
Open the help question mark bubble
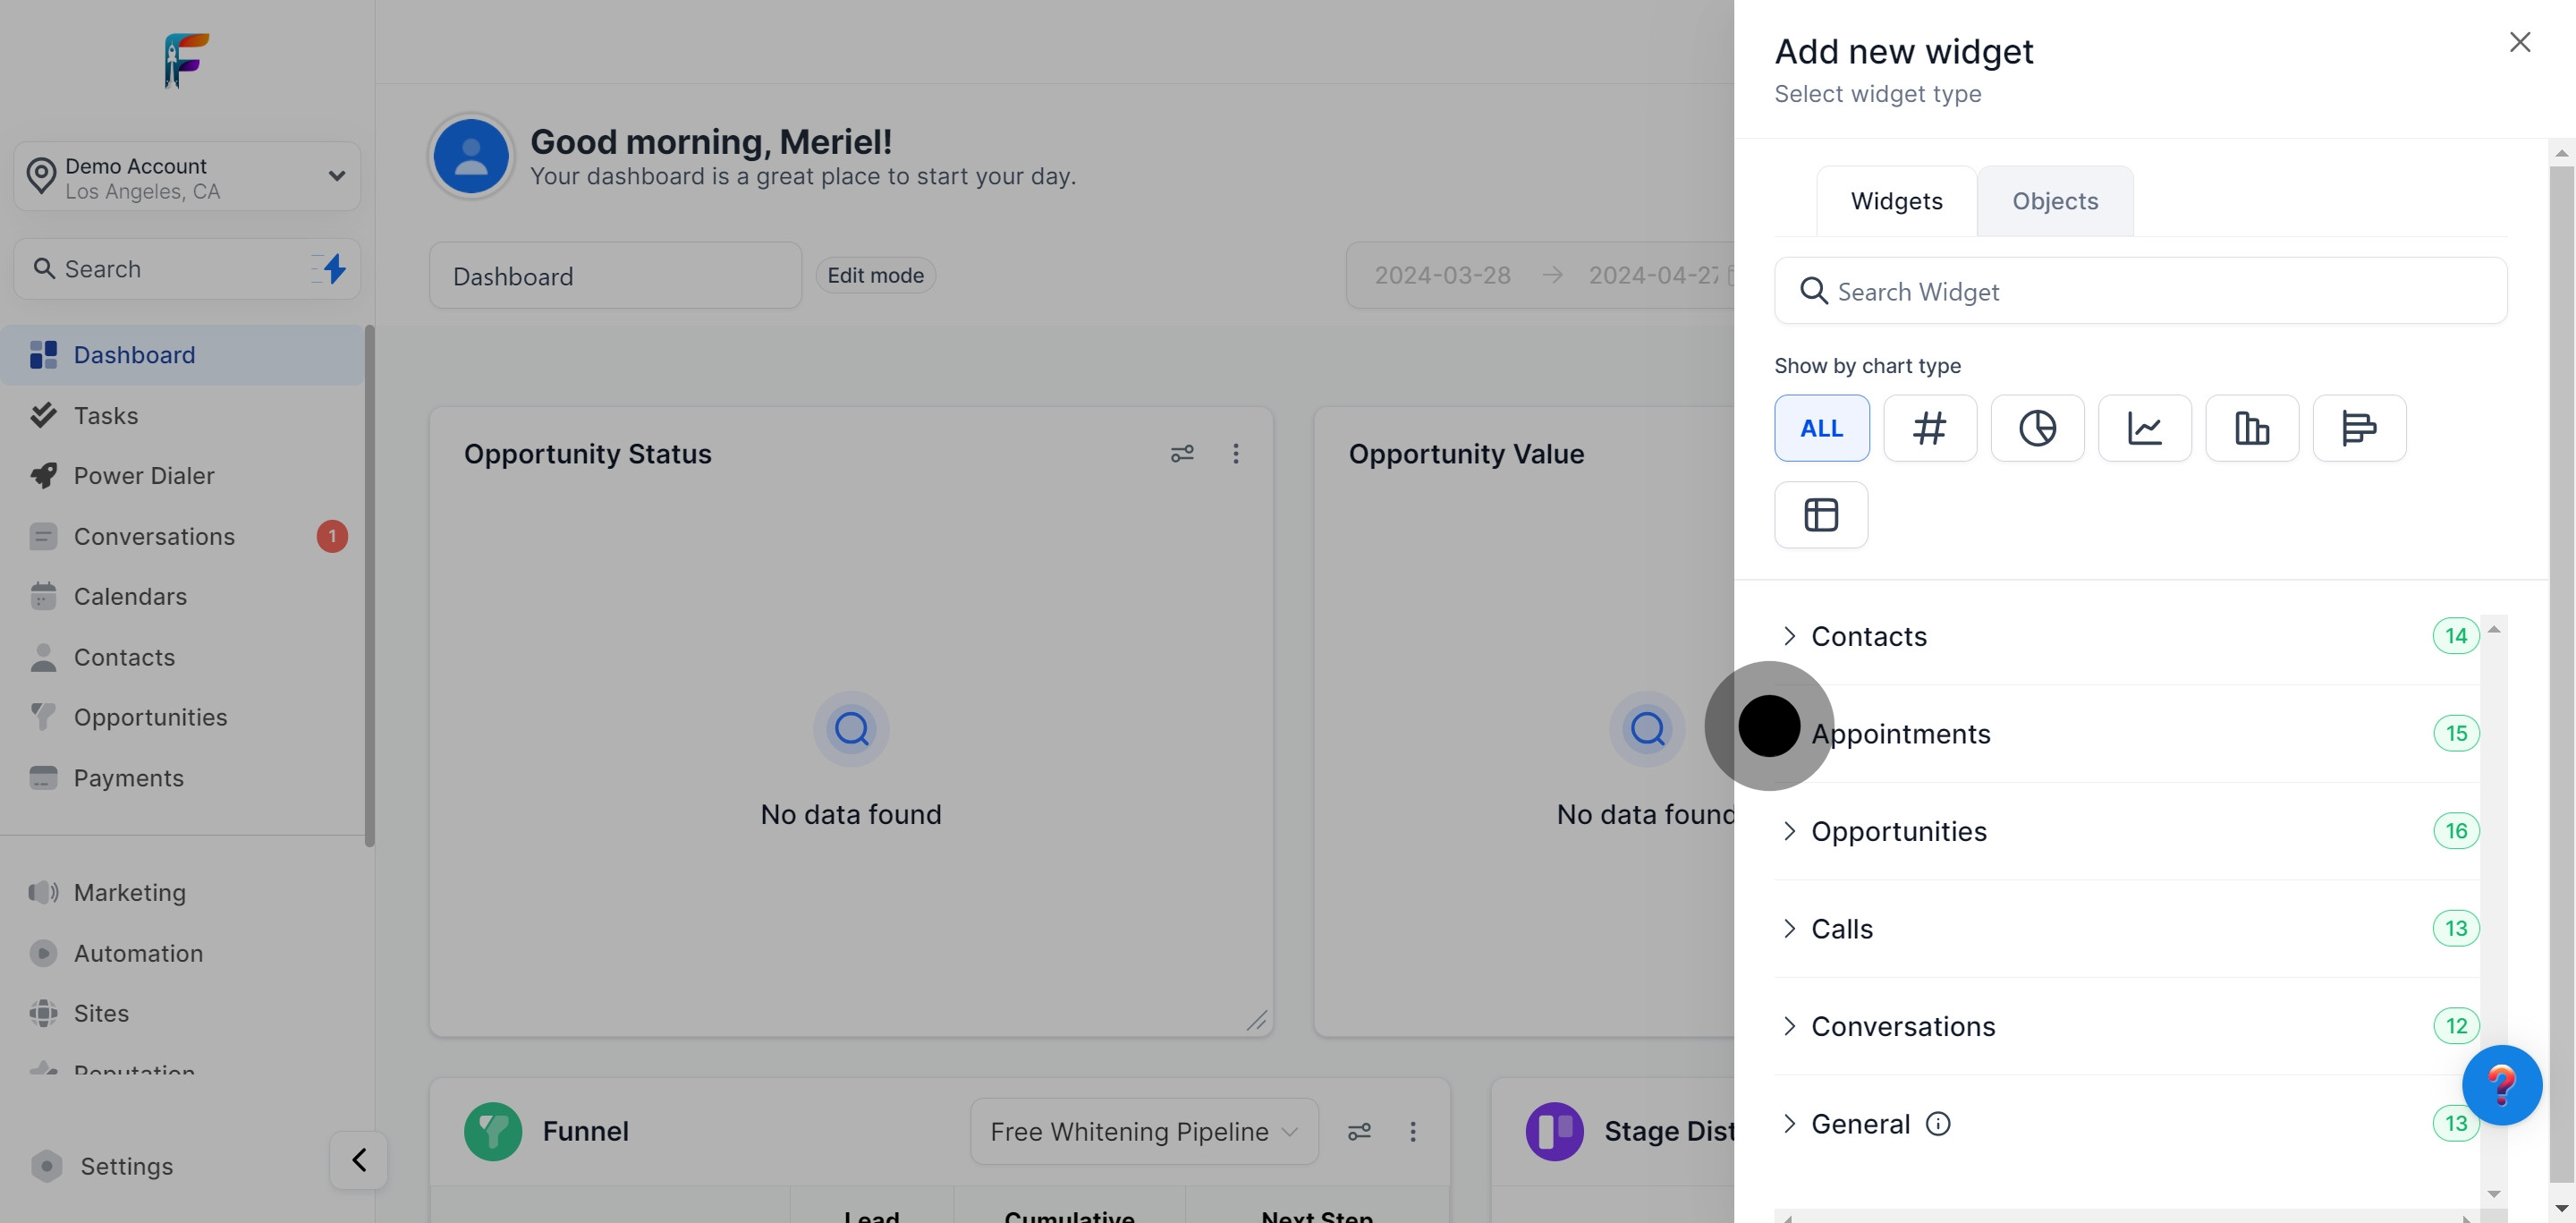pyautogui.click(x=2501, y=1085)
